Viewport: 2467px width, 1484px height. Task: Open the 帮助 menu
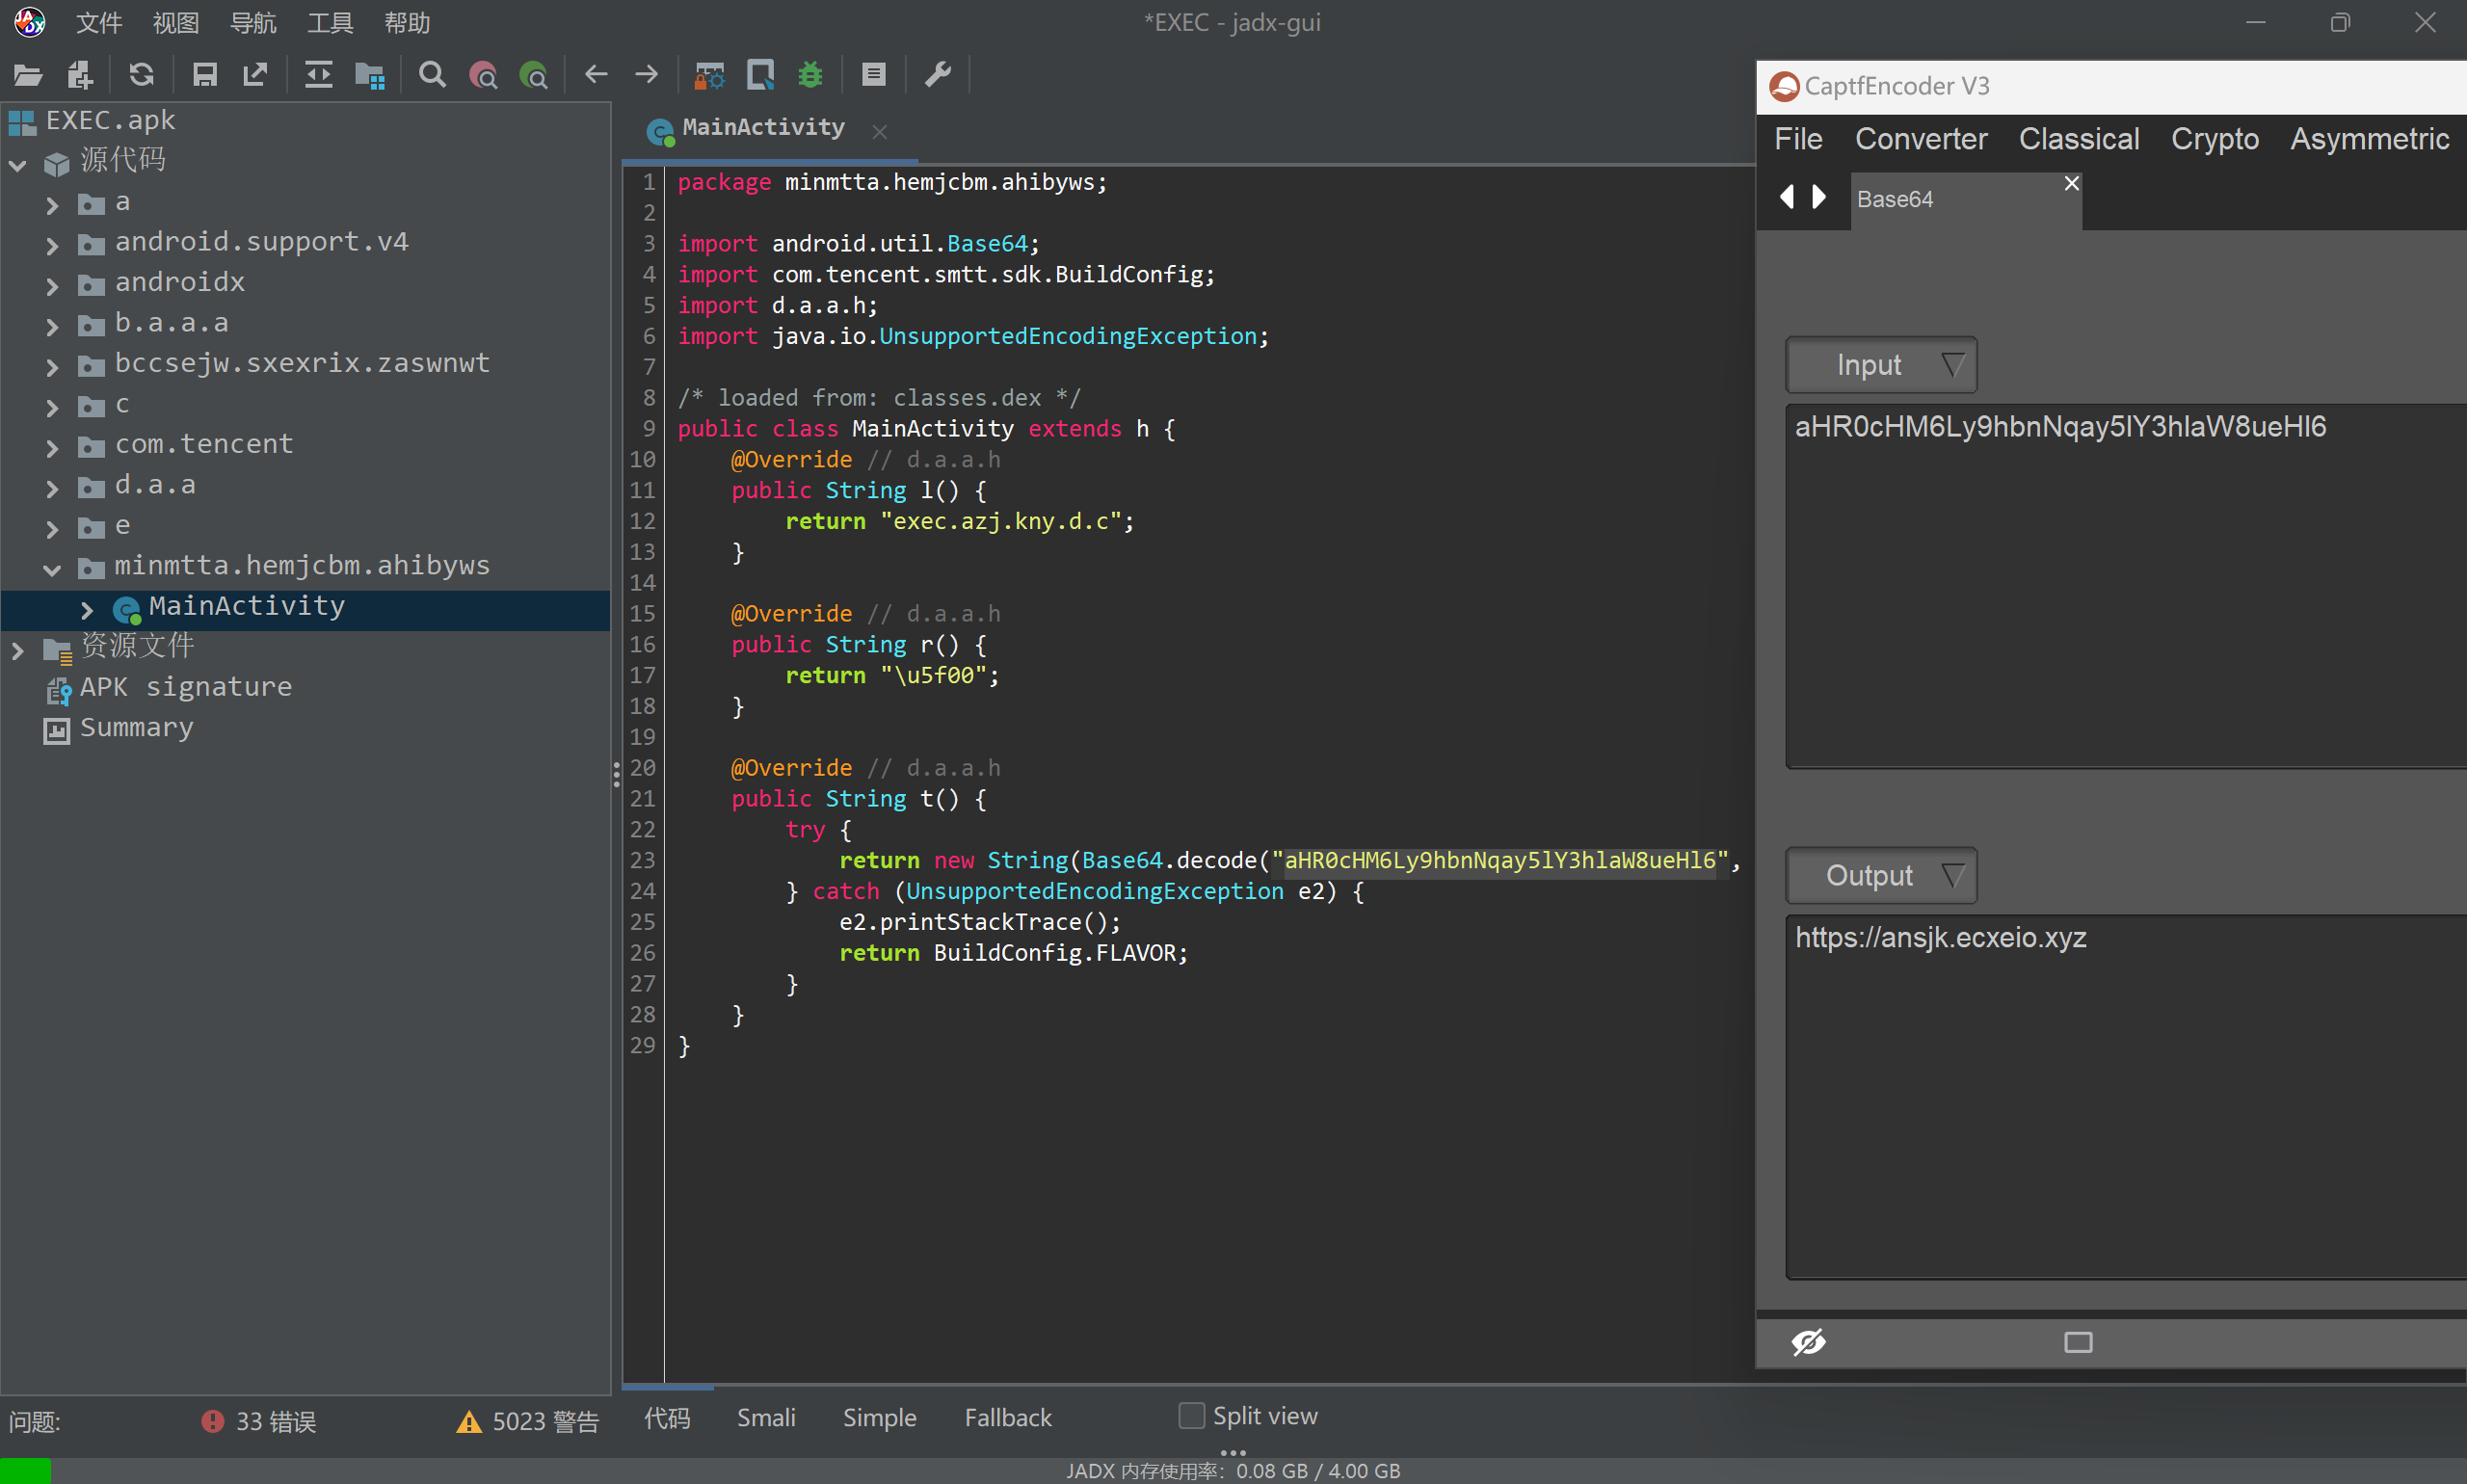coord(407,22)
